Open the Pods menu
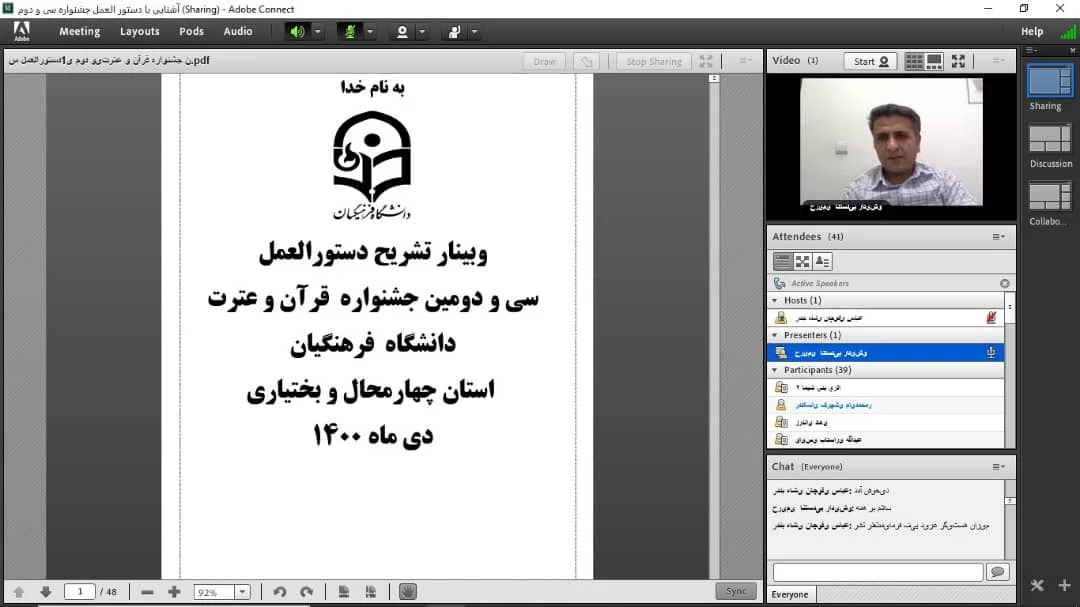This screenshot has width=1080, height=607. (x=191, y=32)
